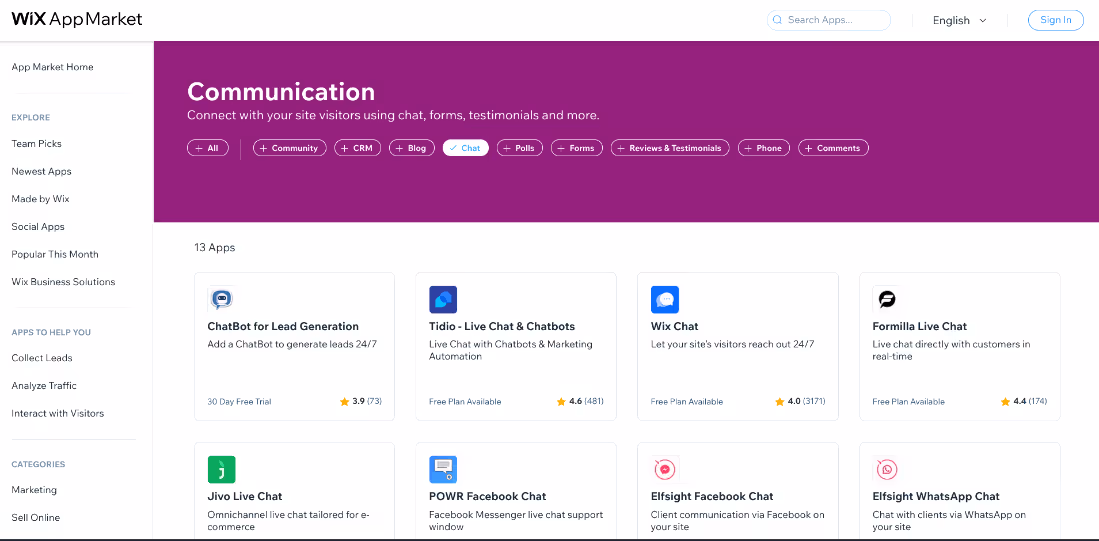The image size is (1099, 541).
Task: Open the Tidio - Live Chat & Chatbots title
Action: tap(502, 326)
